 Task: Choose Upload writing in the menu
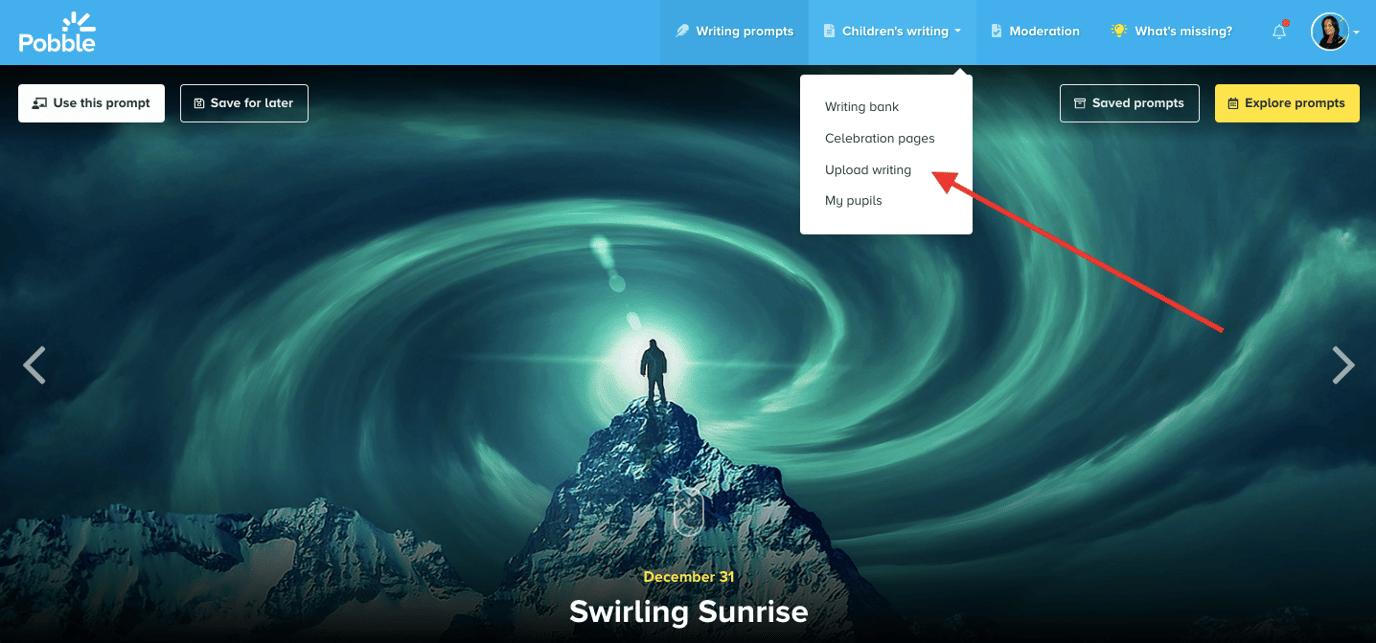click(x=868, y=170)
